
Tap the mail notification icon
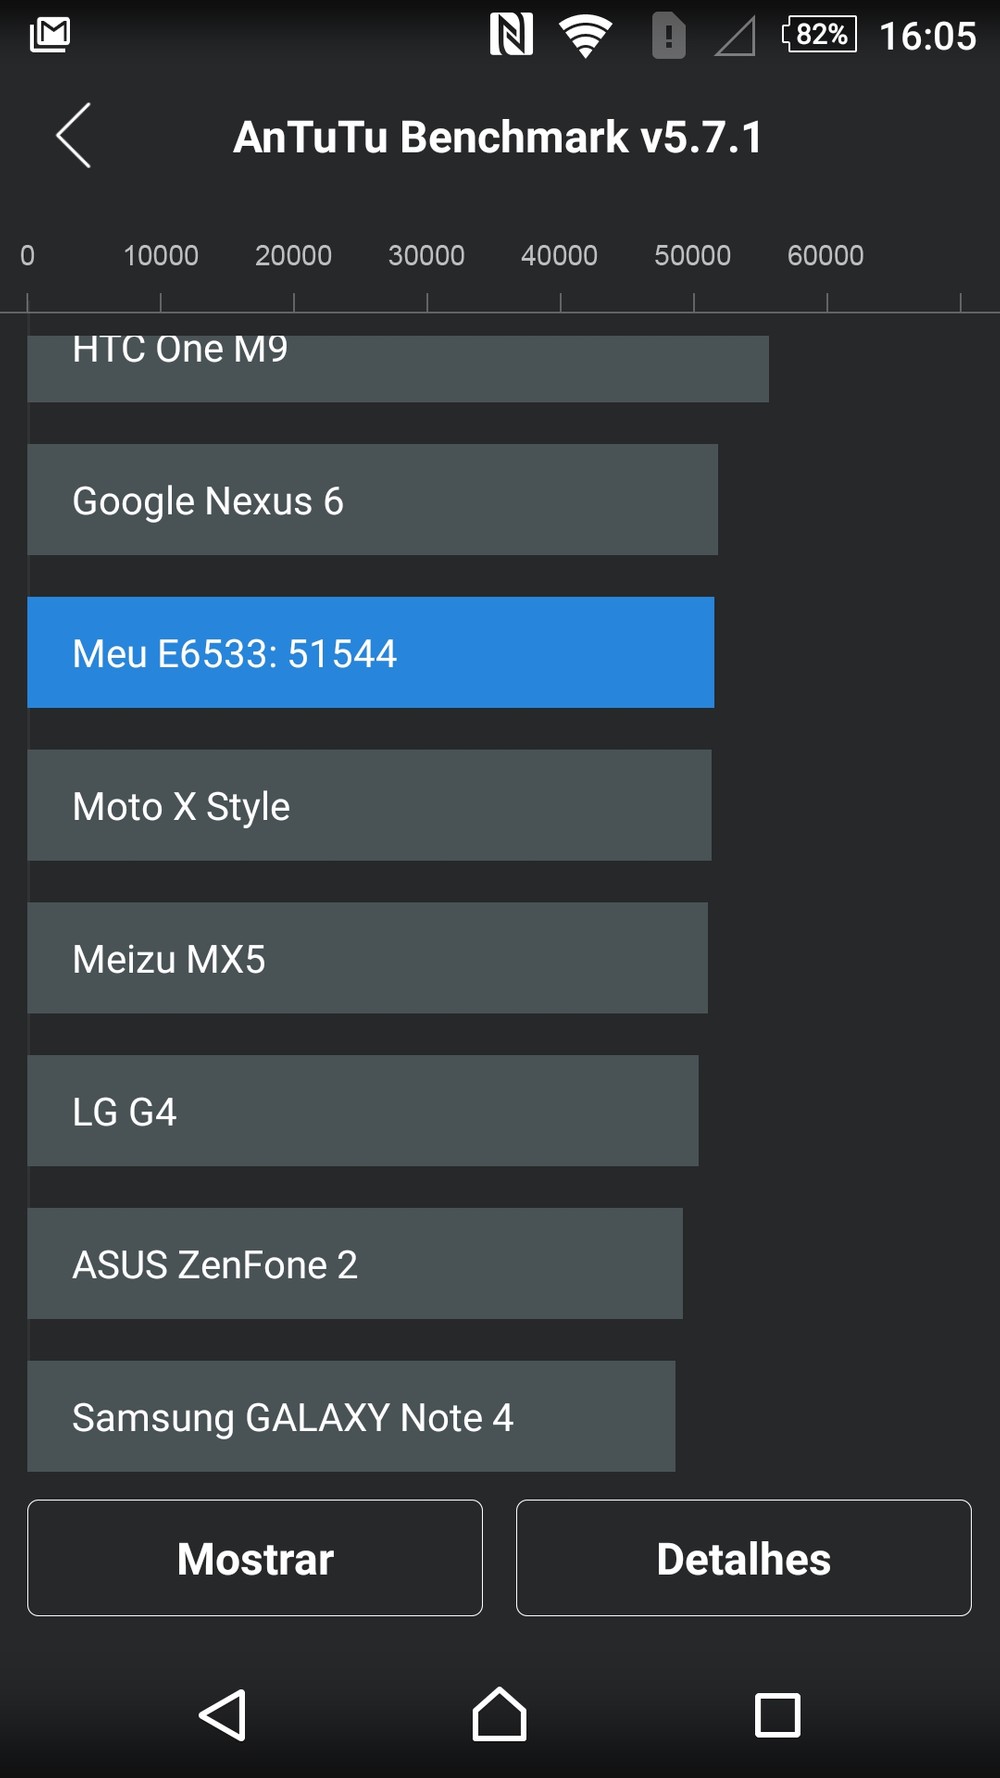coord(50,35)
